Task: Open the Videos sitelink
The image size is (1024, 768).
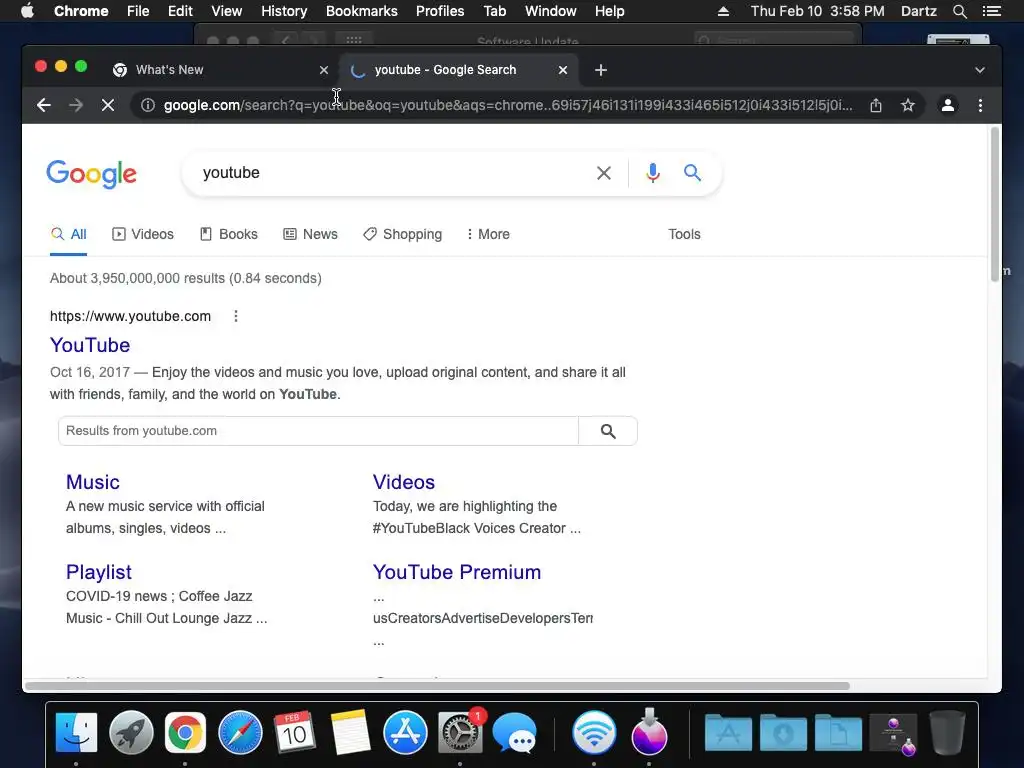Action: pyautogui.click(x=404, y=482)
